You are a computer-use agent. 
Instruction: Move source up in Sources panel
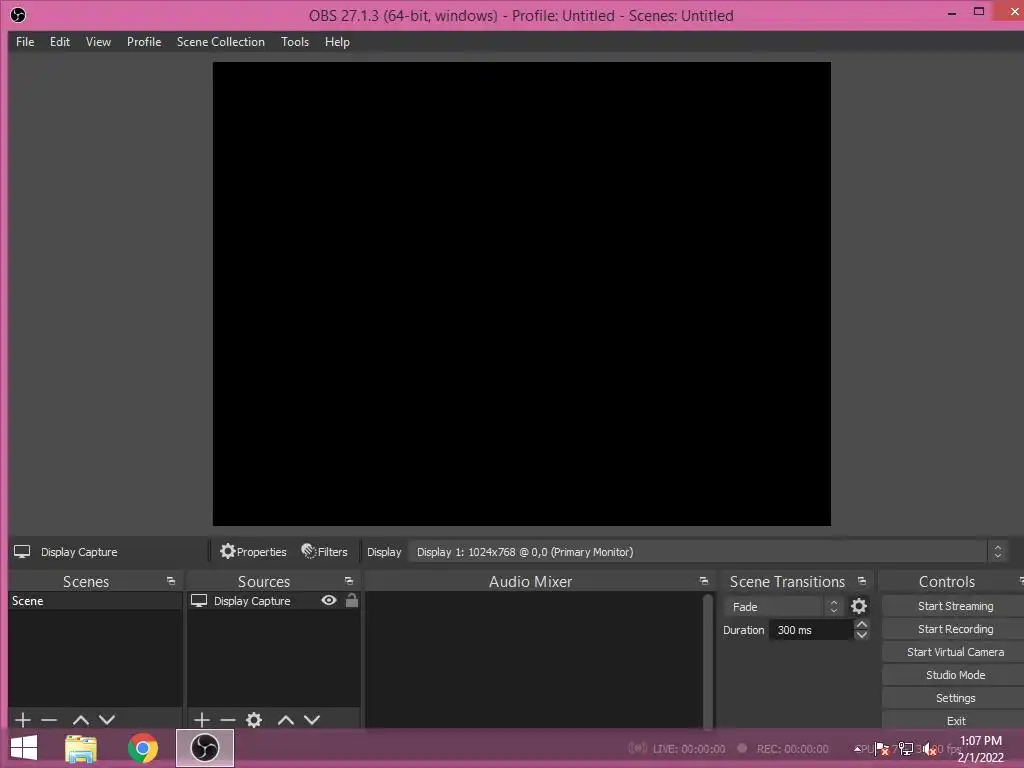[x=286, y=720]
